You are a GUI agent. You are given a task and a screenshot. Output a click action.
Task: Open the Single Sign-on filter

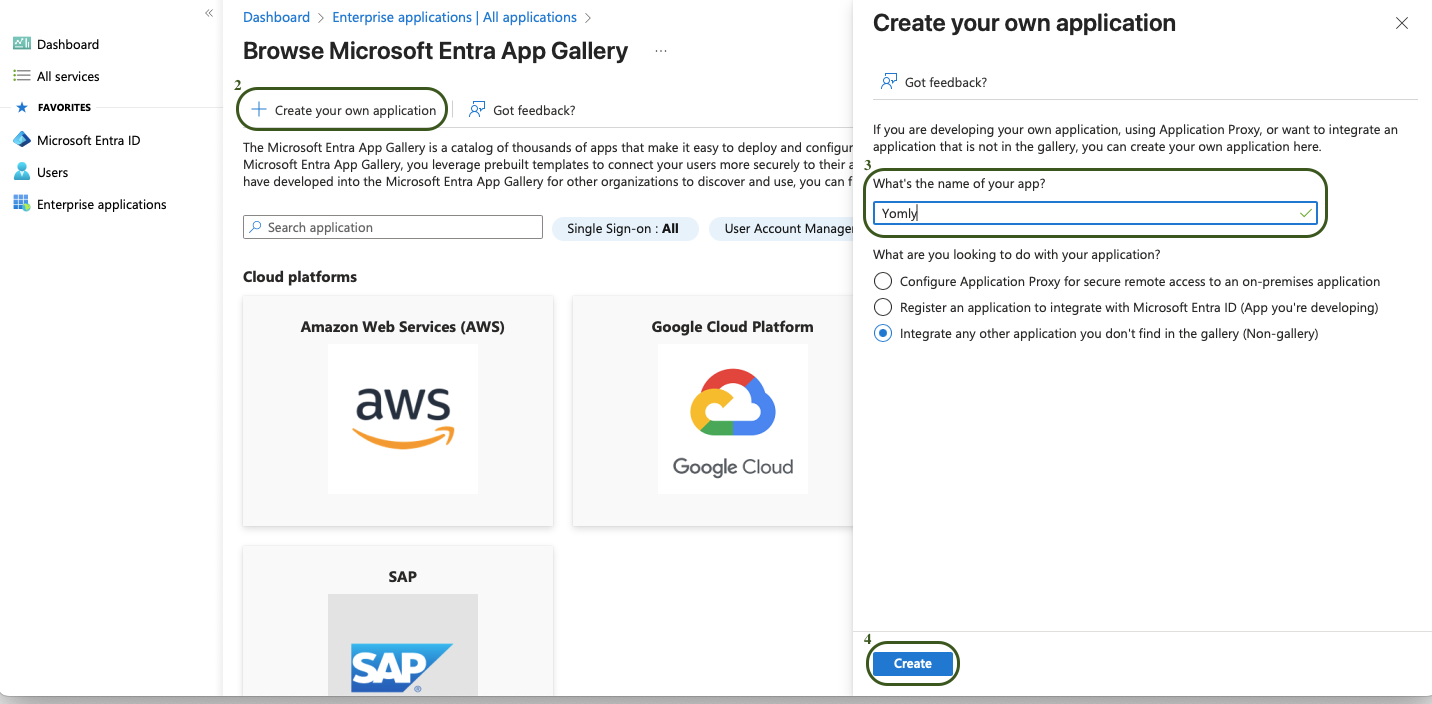[622, 229]
